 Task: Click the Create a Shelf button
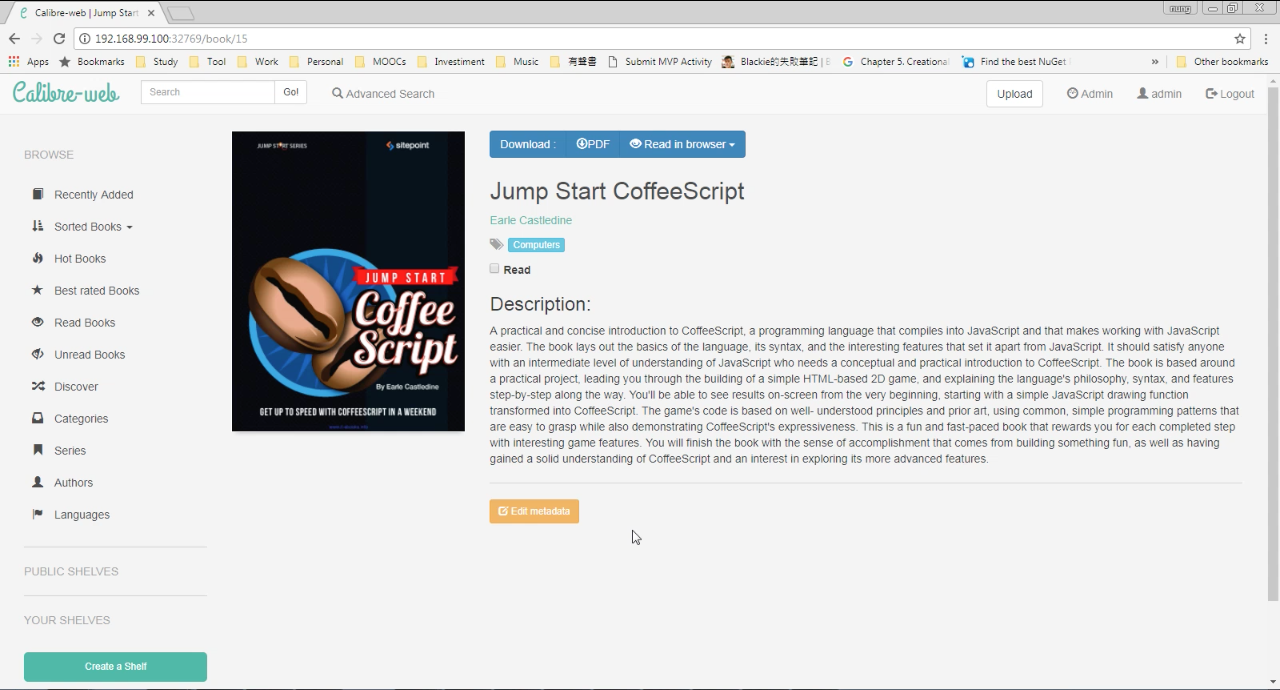click(115, 666)
